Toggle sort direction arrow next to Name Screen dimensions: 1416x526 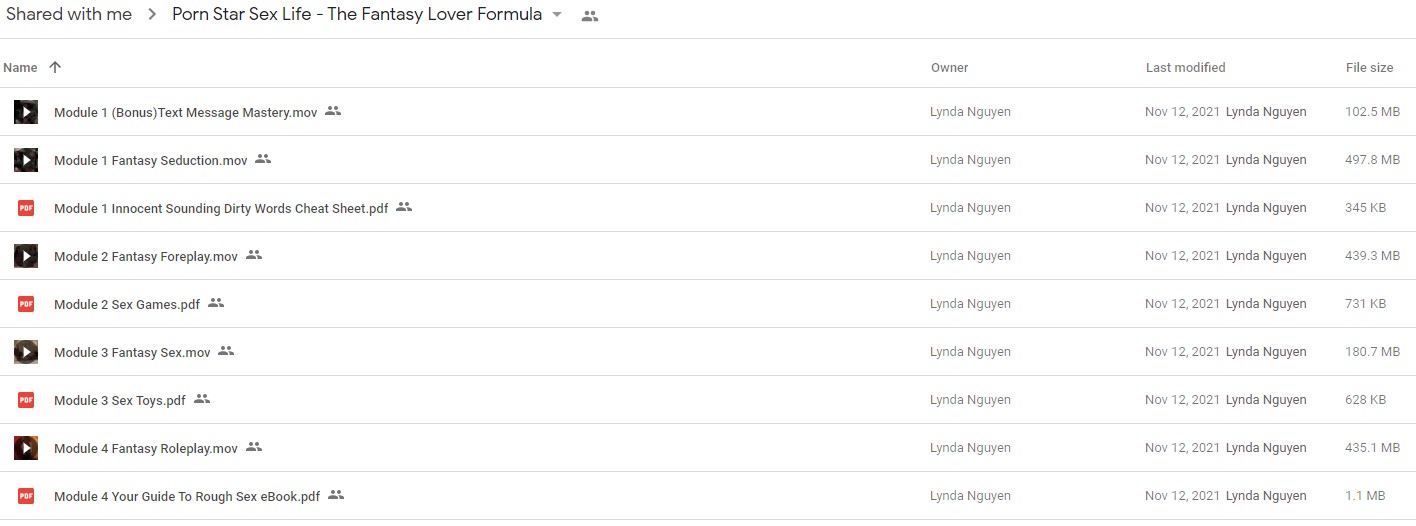pyautogui.click(x=55, y=67)
